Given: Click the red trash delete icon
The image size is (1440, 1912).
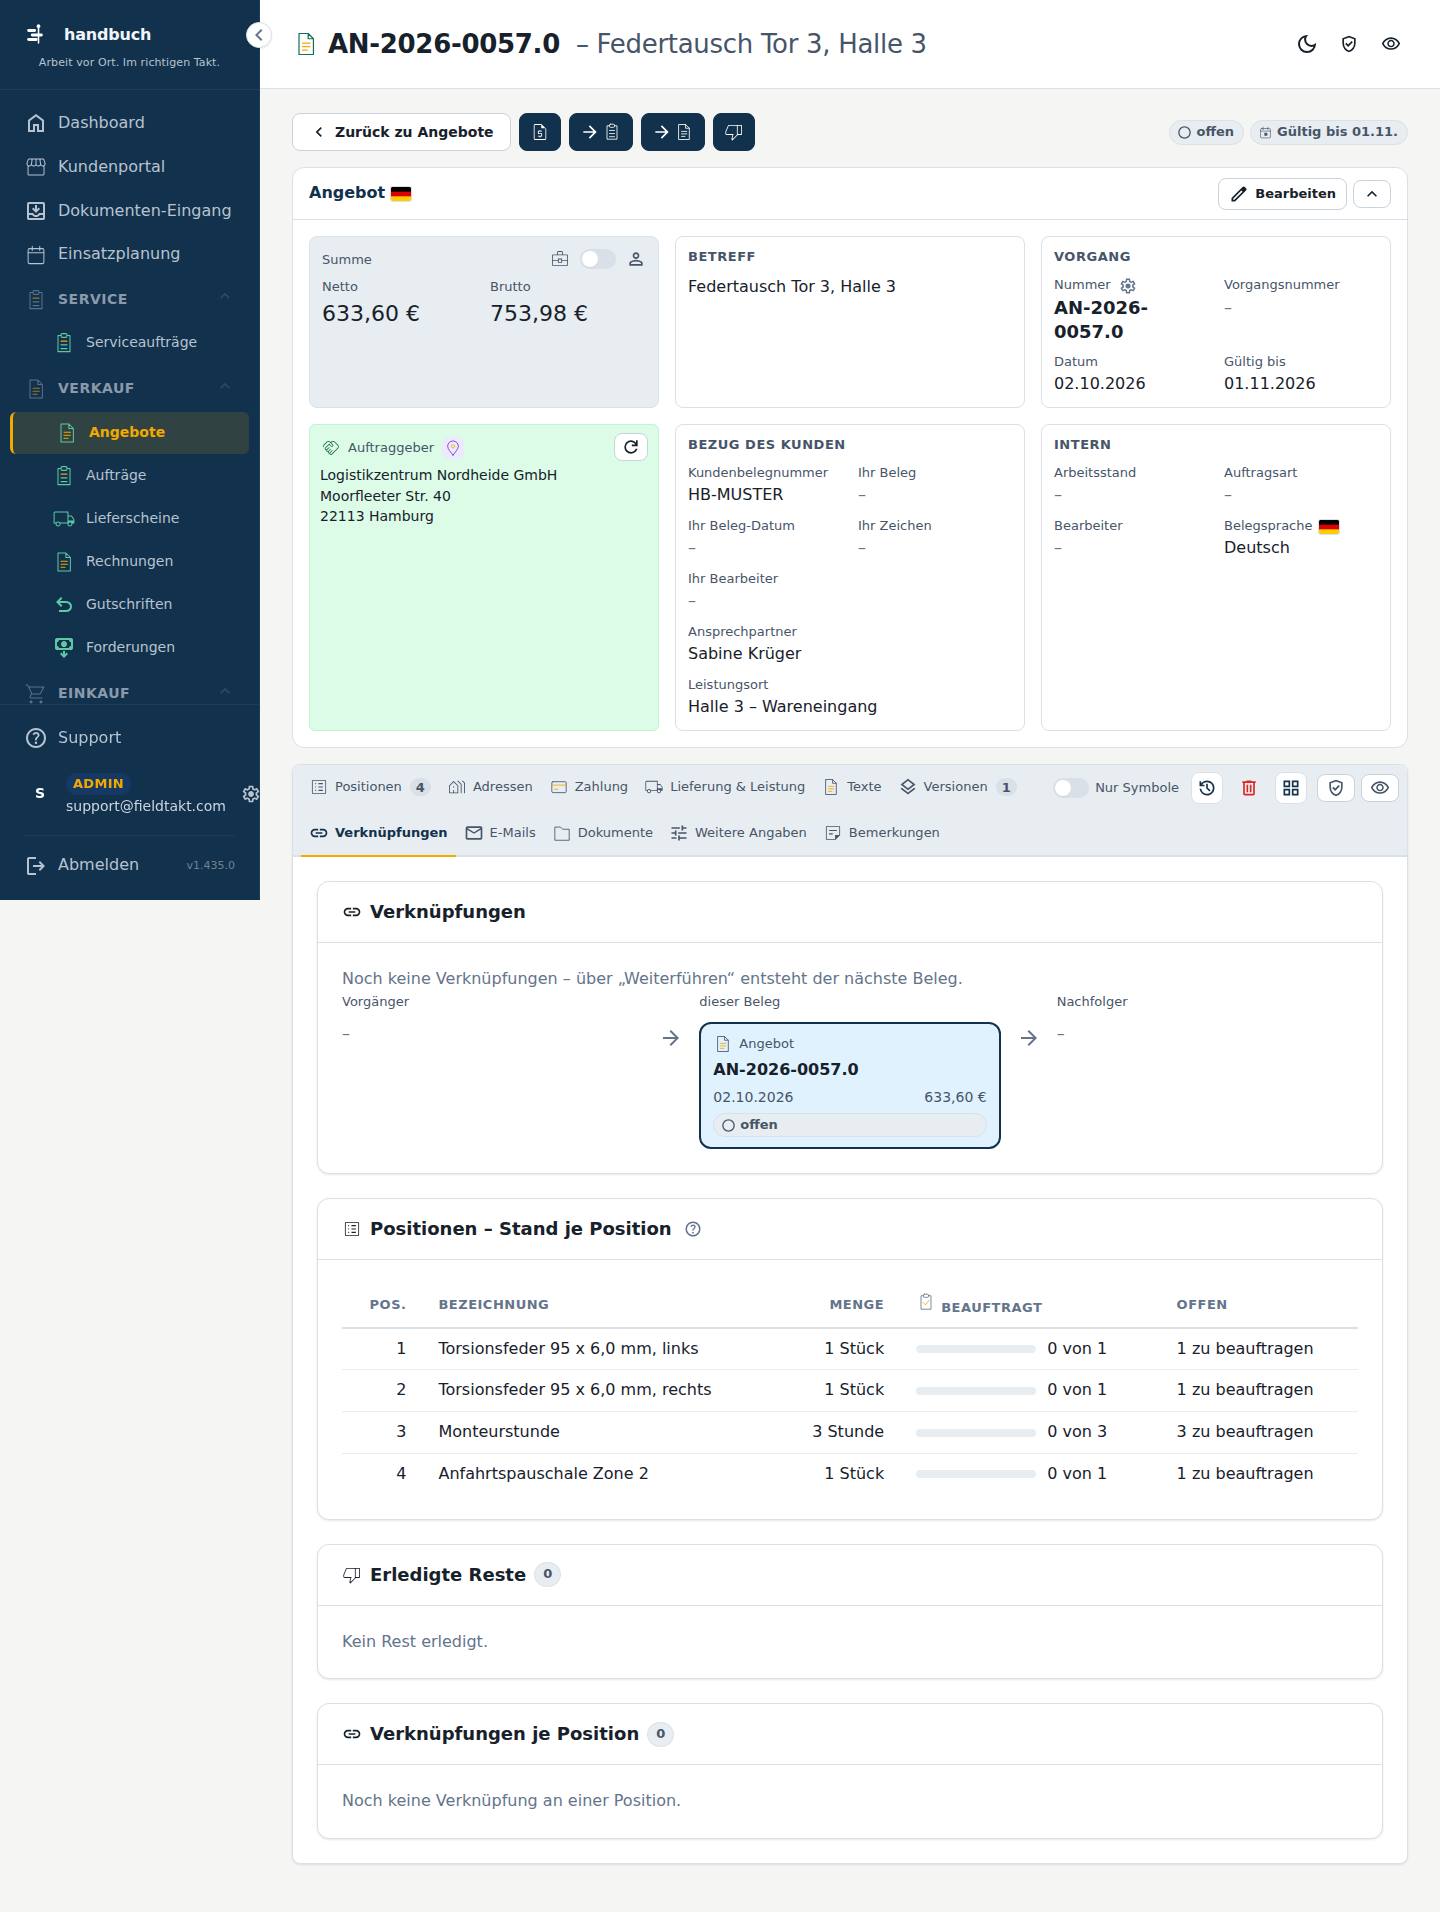Looking at the screenshot, I should click(1249, 788).
